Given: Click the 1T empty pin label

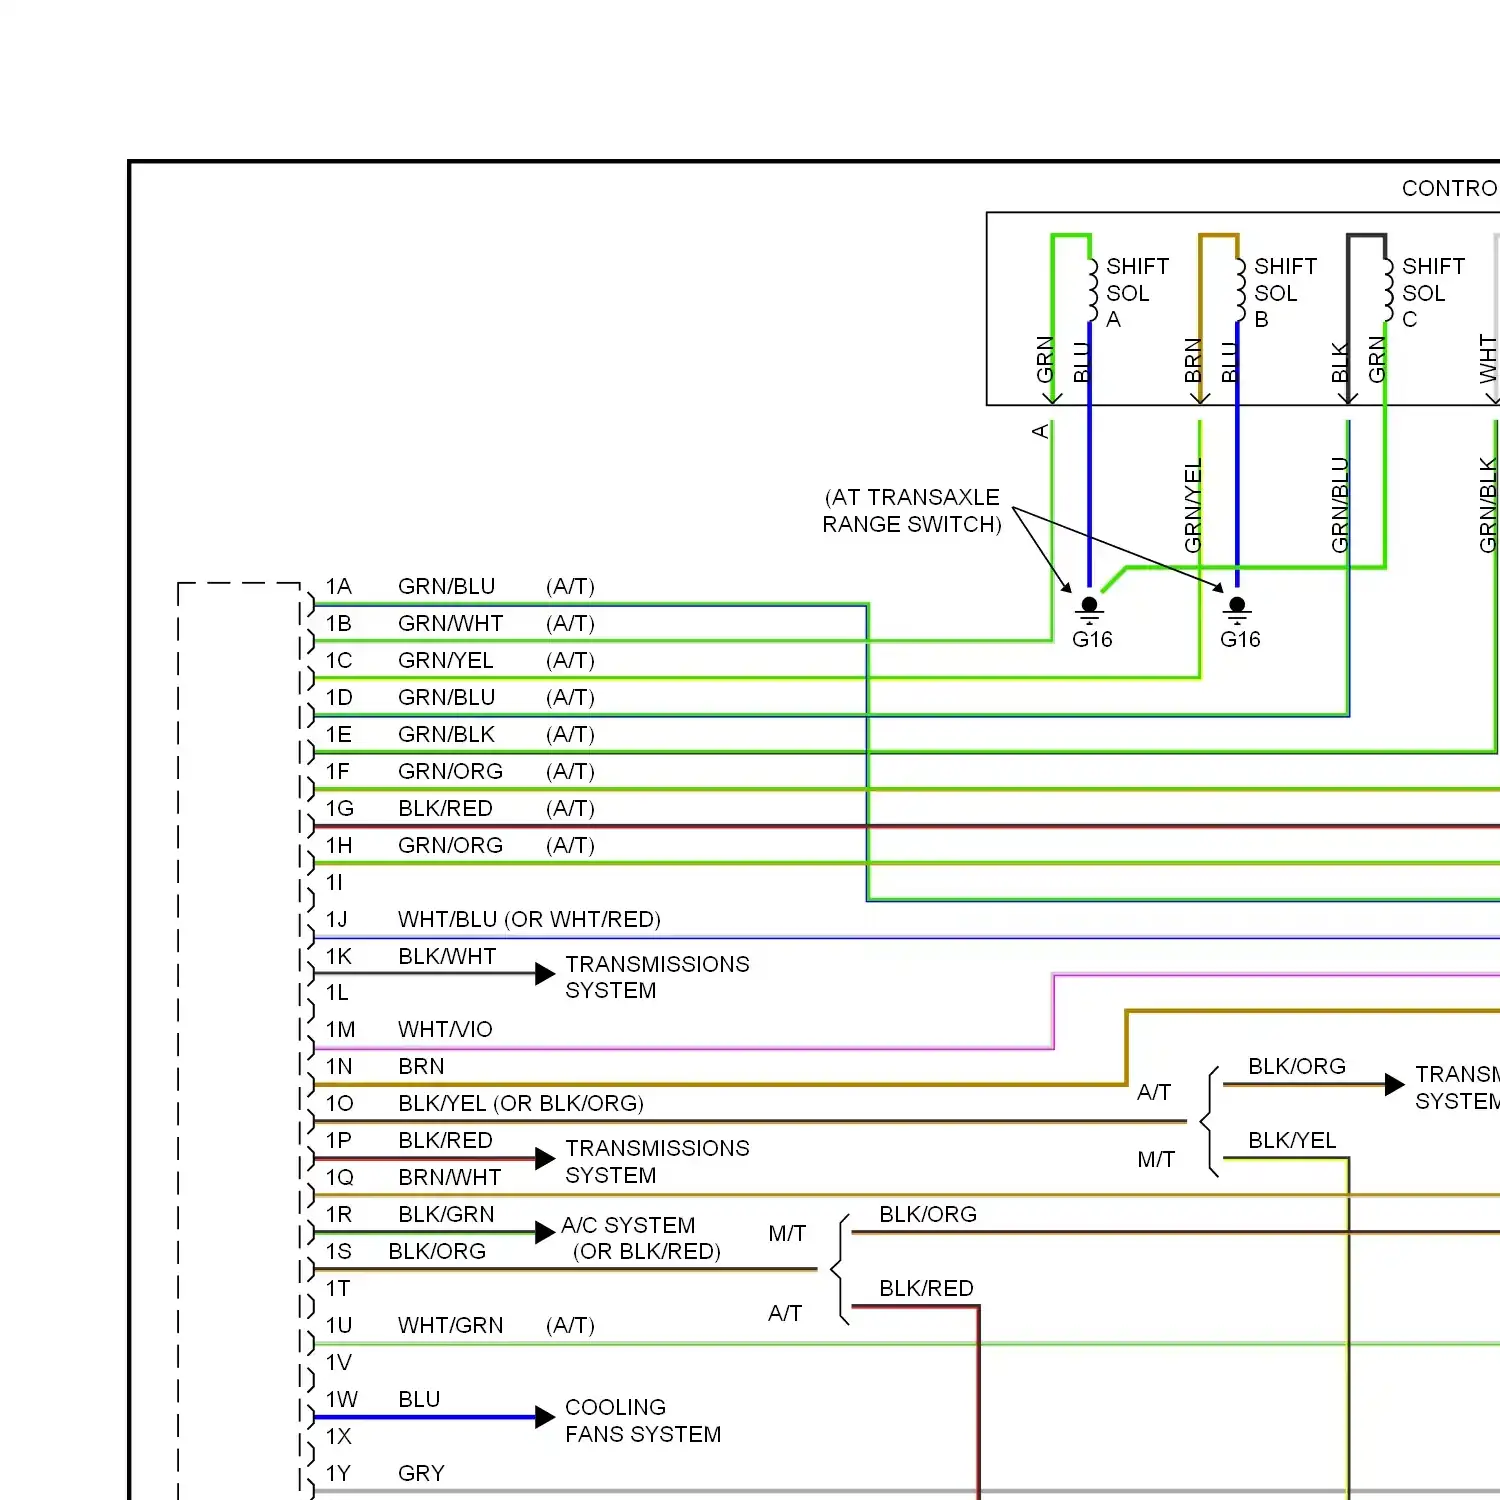Looking at the screenshot, I should click(338, 1289).
